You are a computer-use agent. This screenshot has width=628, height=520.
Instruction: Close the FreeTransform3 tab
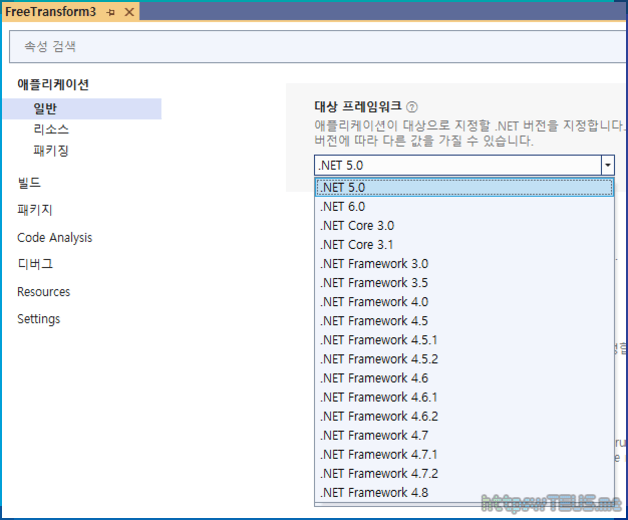(x=129, y=12)
